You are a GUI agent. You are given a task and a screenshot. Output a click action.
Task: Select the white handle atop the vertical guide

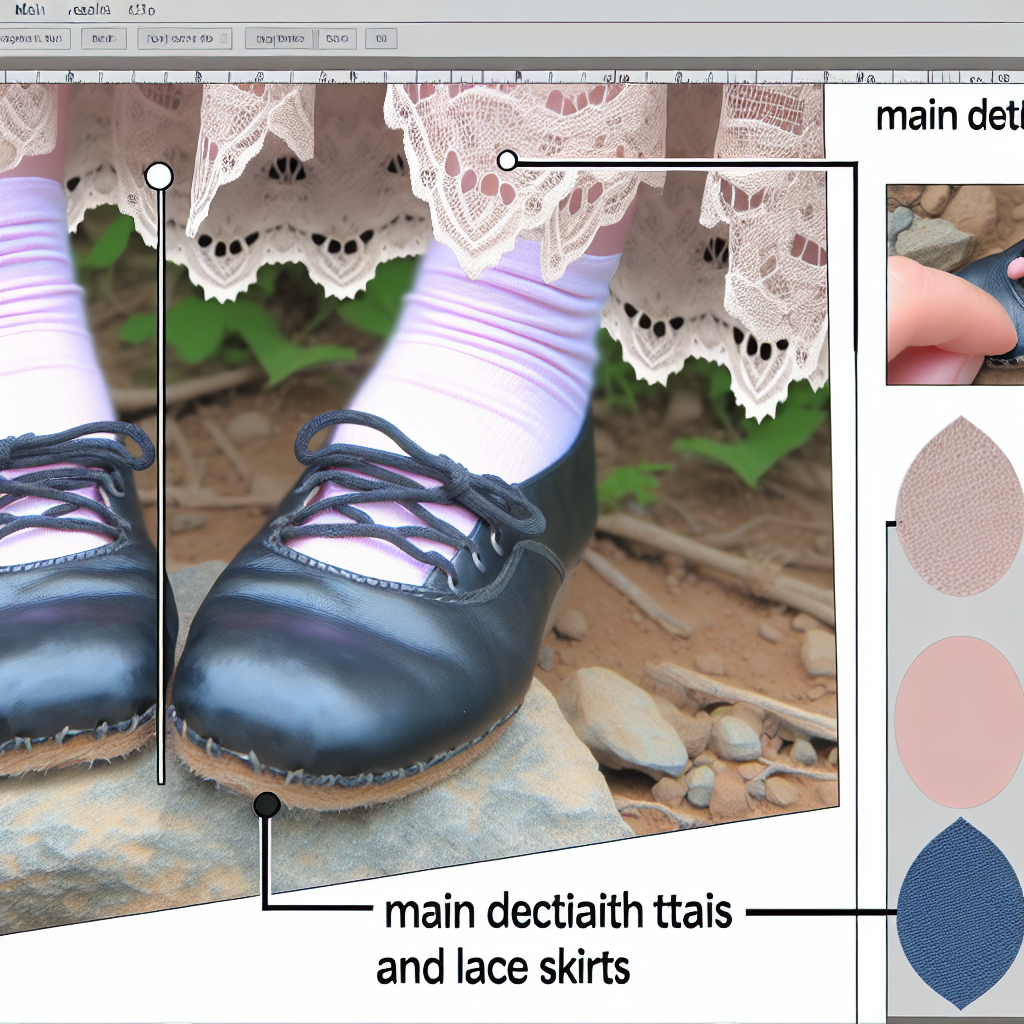[159, 177]
